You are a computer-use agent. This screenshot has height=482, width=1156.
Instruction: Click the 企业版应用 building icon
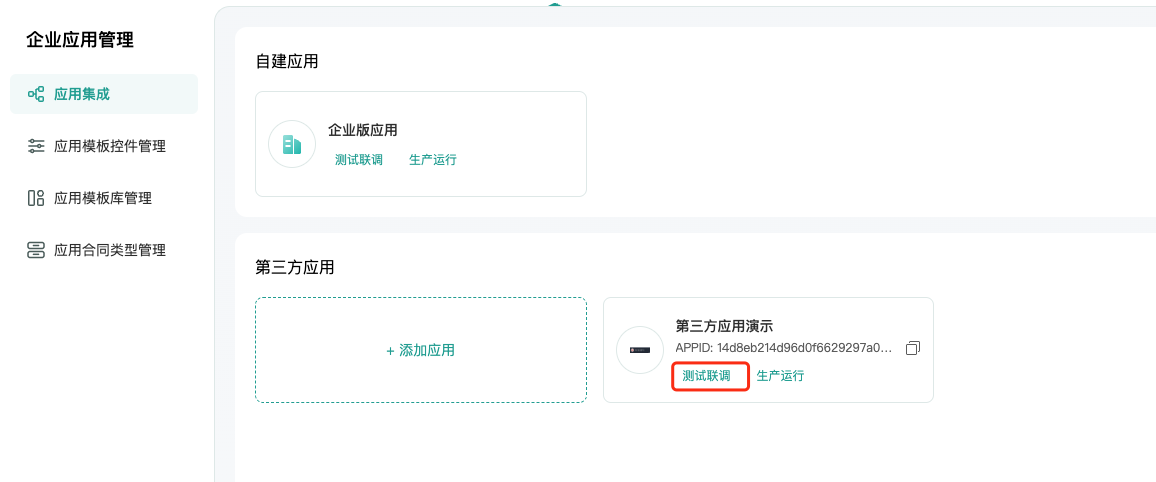coord(292,144)
